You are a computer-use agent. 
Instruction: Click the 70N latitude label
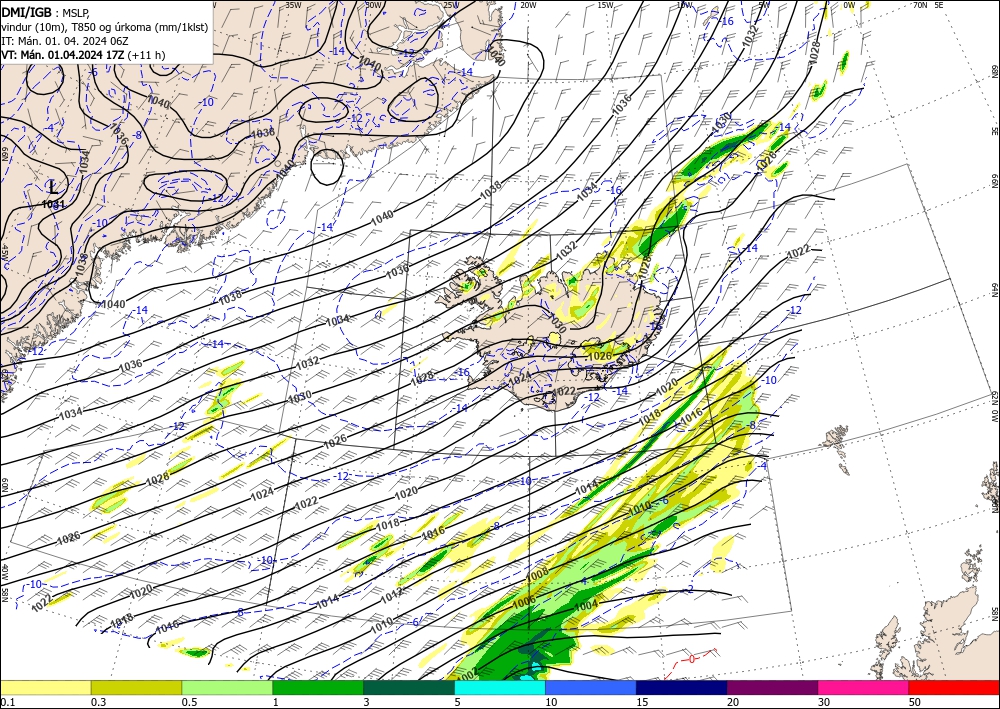tap(919, 4)
